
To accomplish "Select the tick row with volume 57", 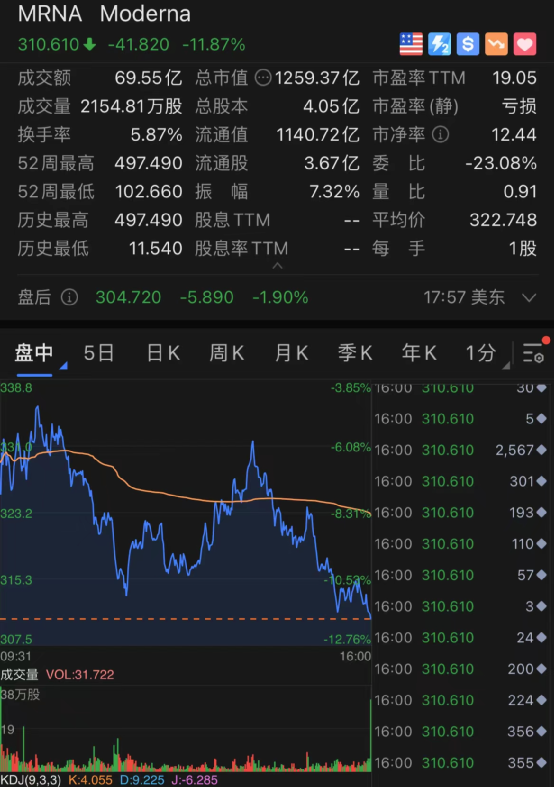I will tap(461, 575).
